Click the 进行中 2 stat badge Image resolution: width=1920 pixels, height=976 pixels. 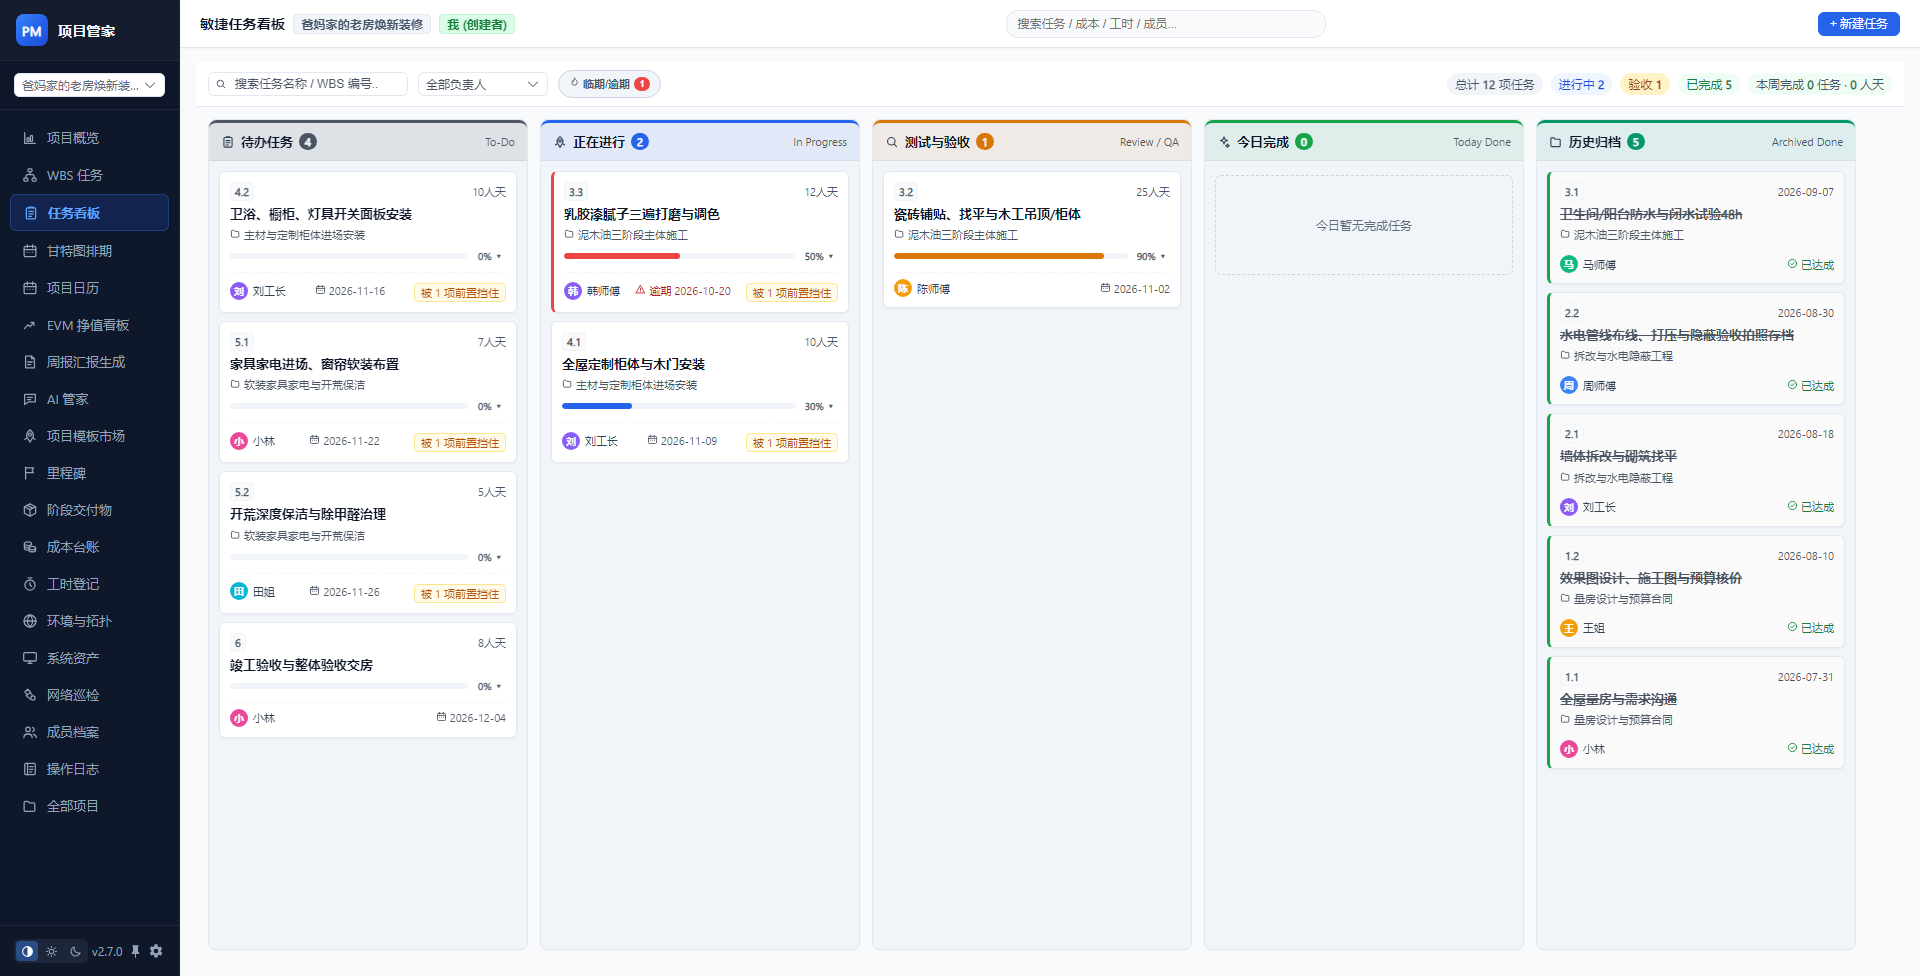click(x=1581, y=85)
